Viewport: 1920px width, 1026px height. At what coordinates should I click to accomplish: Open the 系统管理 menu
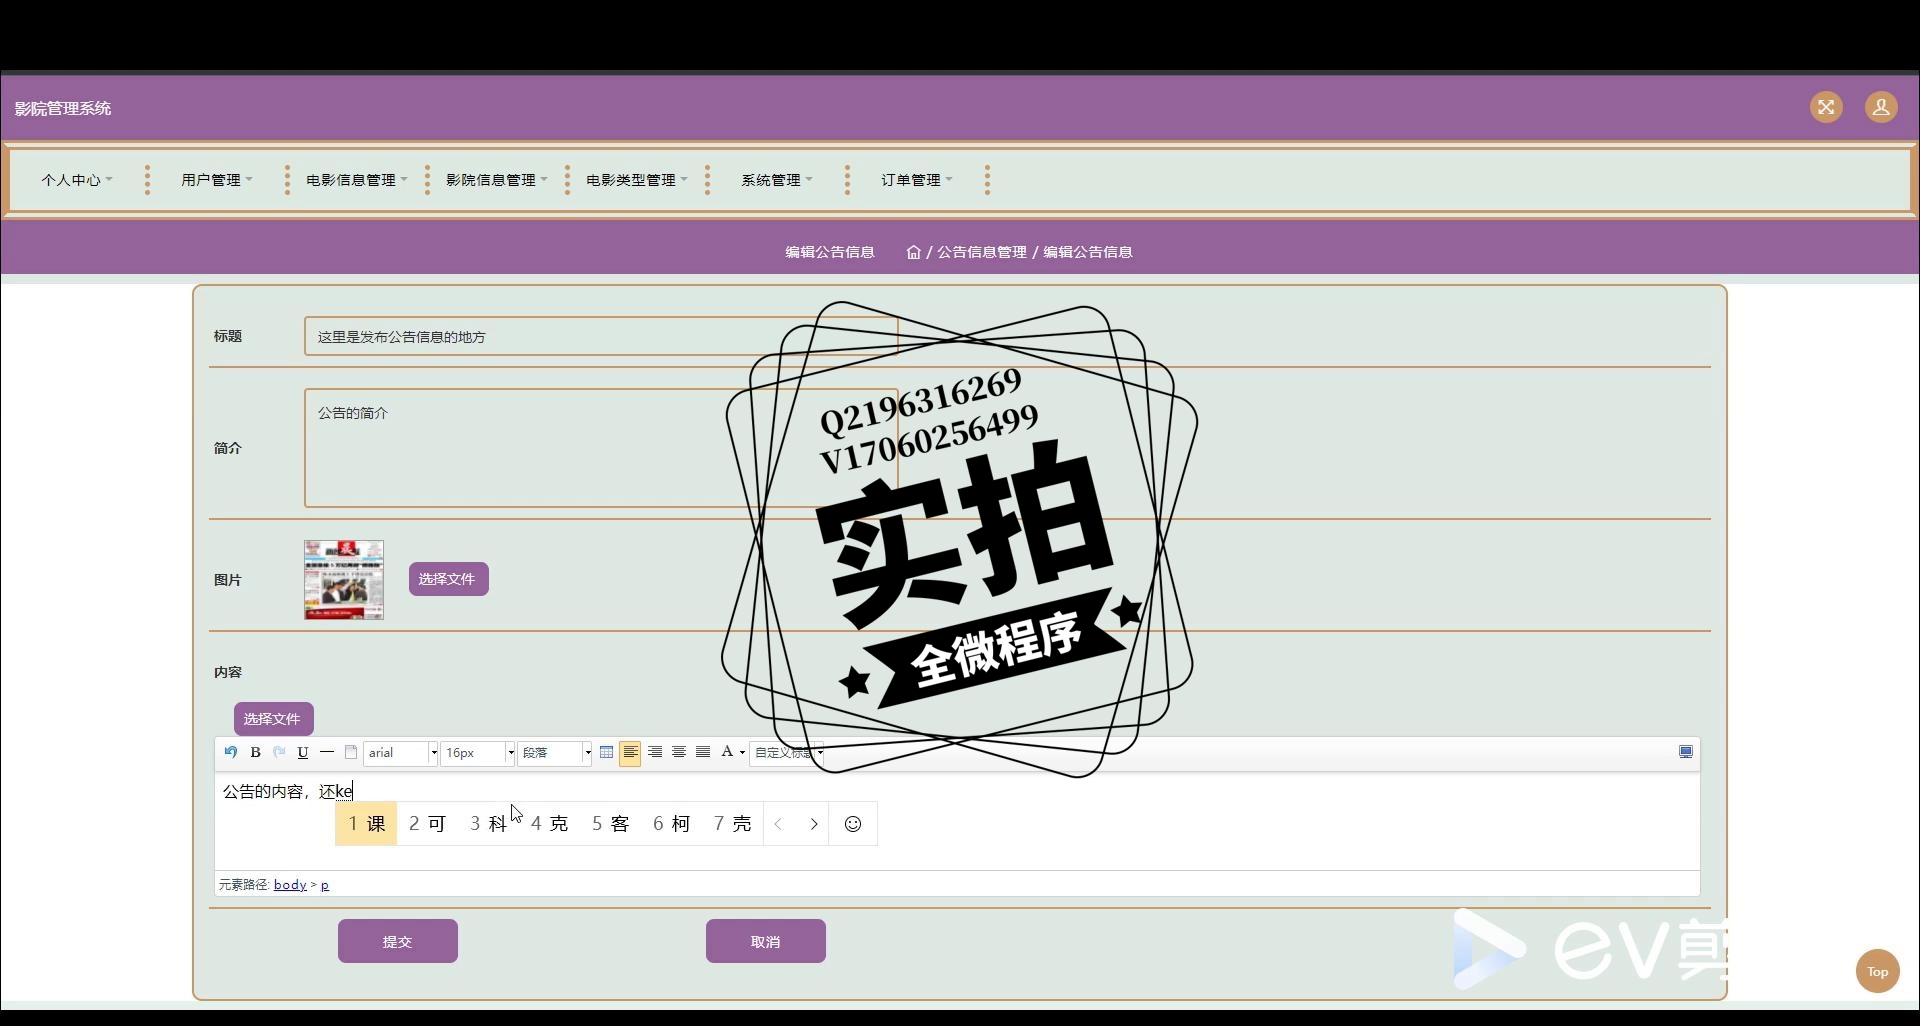click(x=776, y=180)
